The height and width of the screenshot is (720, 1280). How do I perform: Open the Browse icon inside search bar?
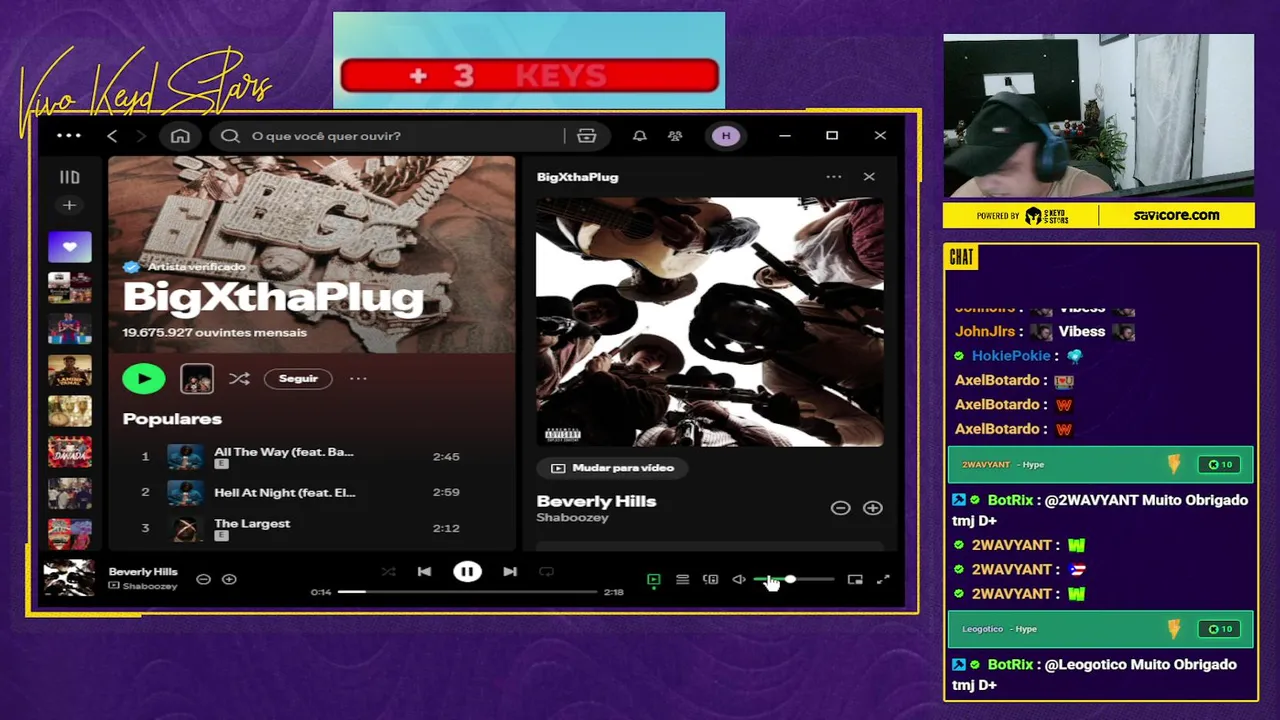587,136
